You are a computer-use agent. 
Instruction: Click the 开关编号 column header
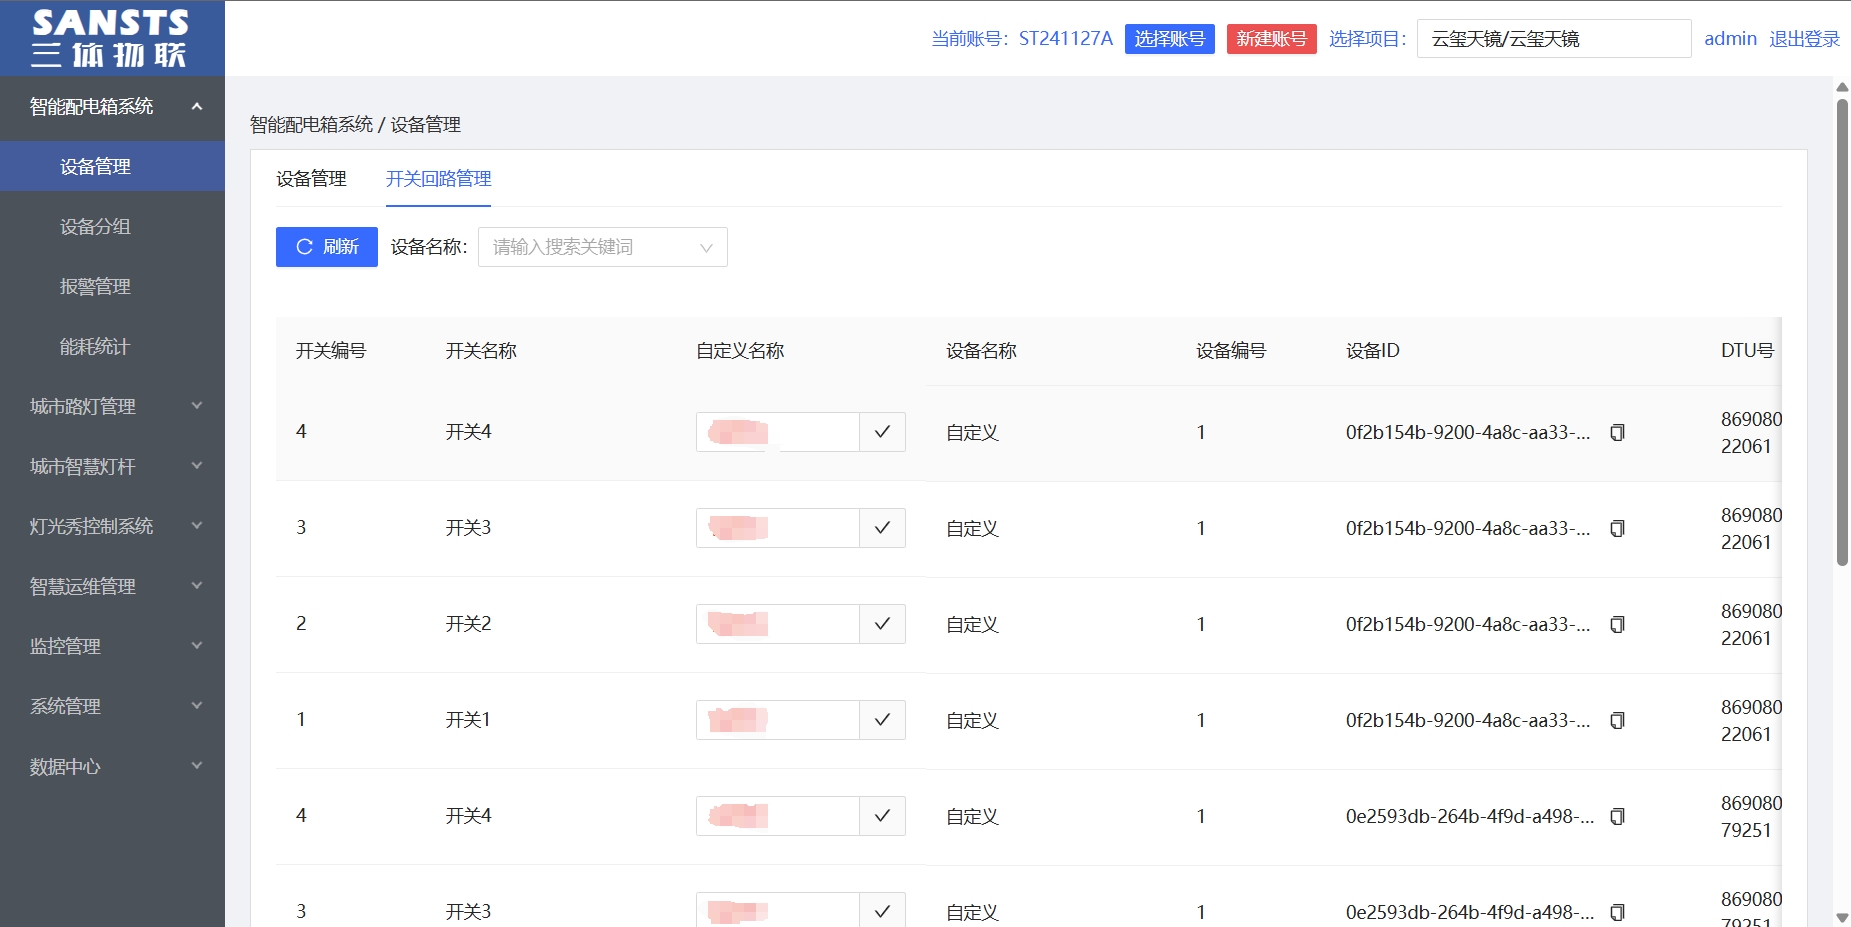(331, 351)
